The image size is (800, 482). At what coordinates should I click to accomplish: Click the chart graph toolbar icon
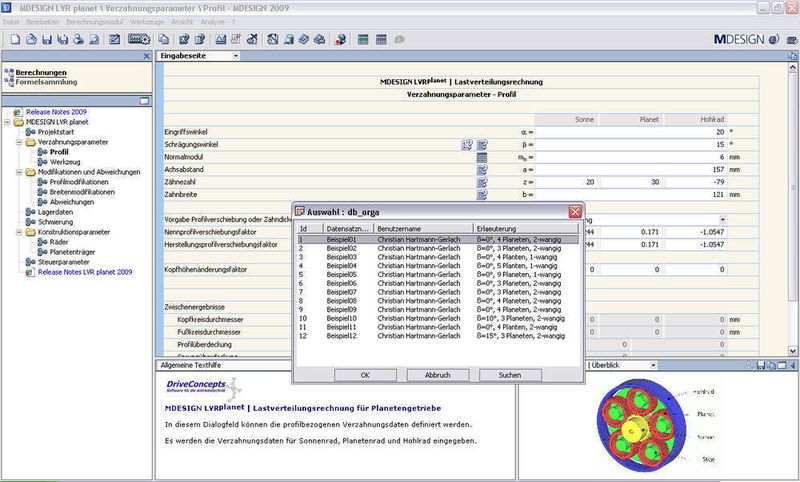(220, 39)
